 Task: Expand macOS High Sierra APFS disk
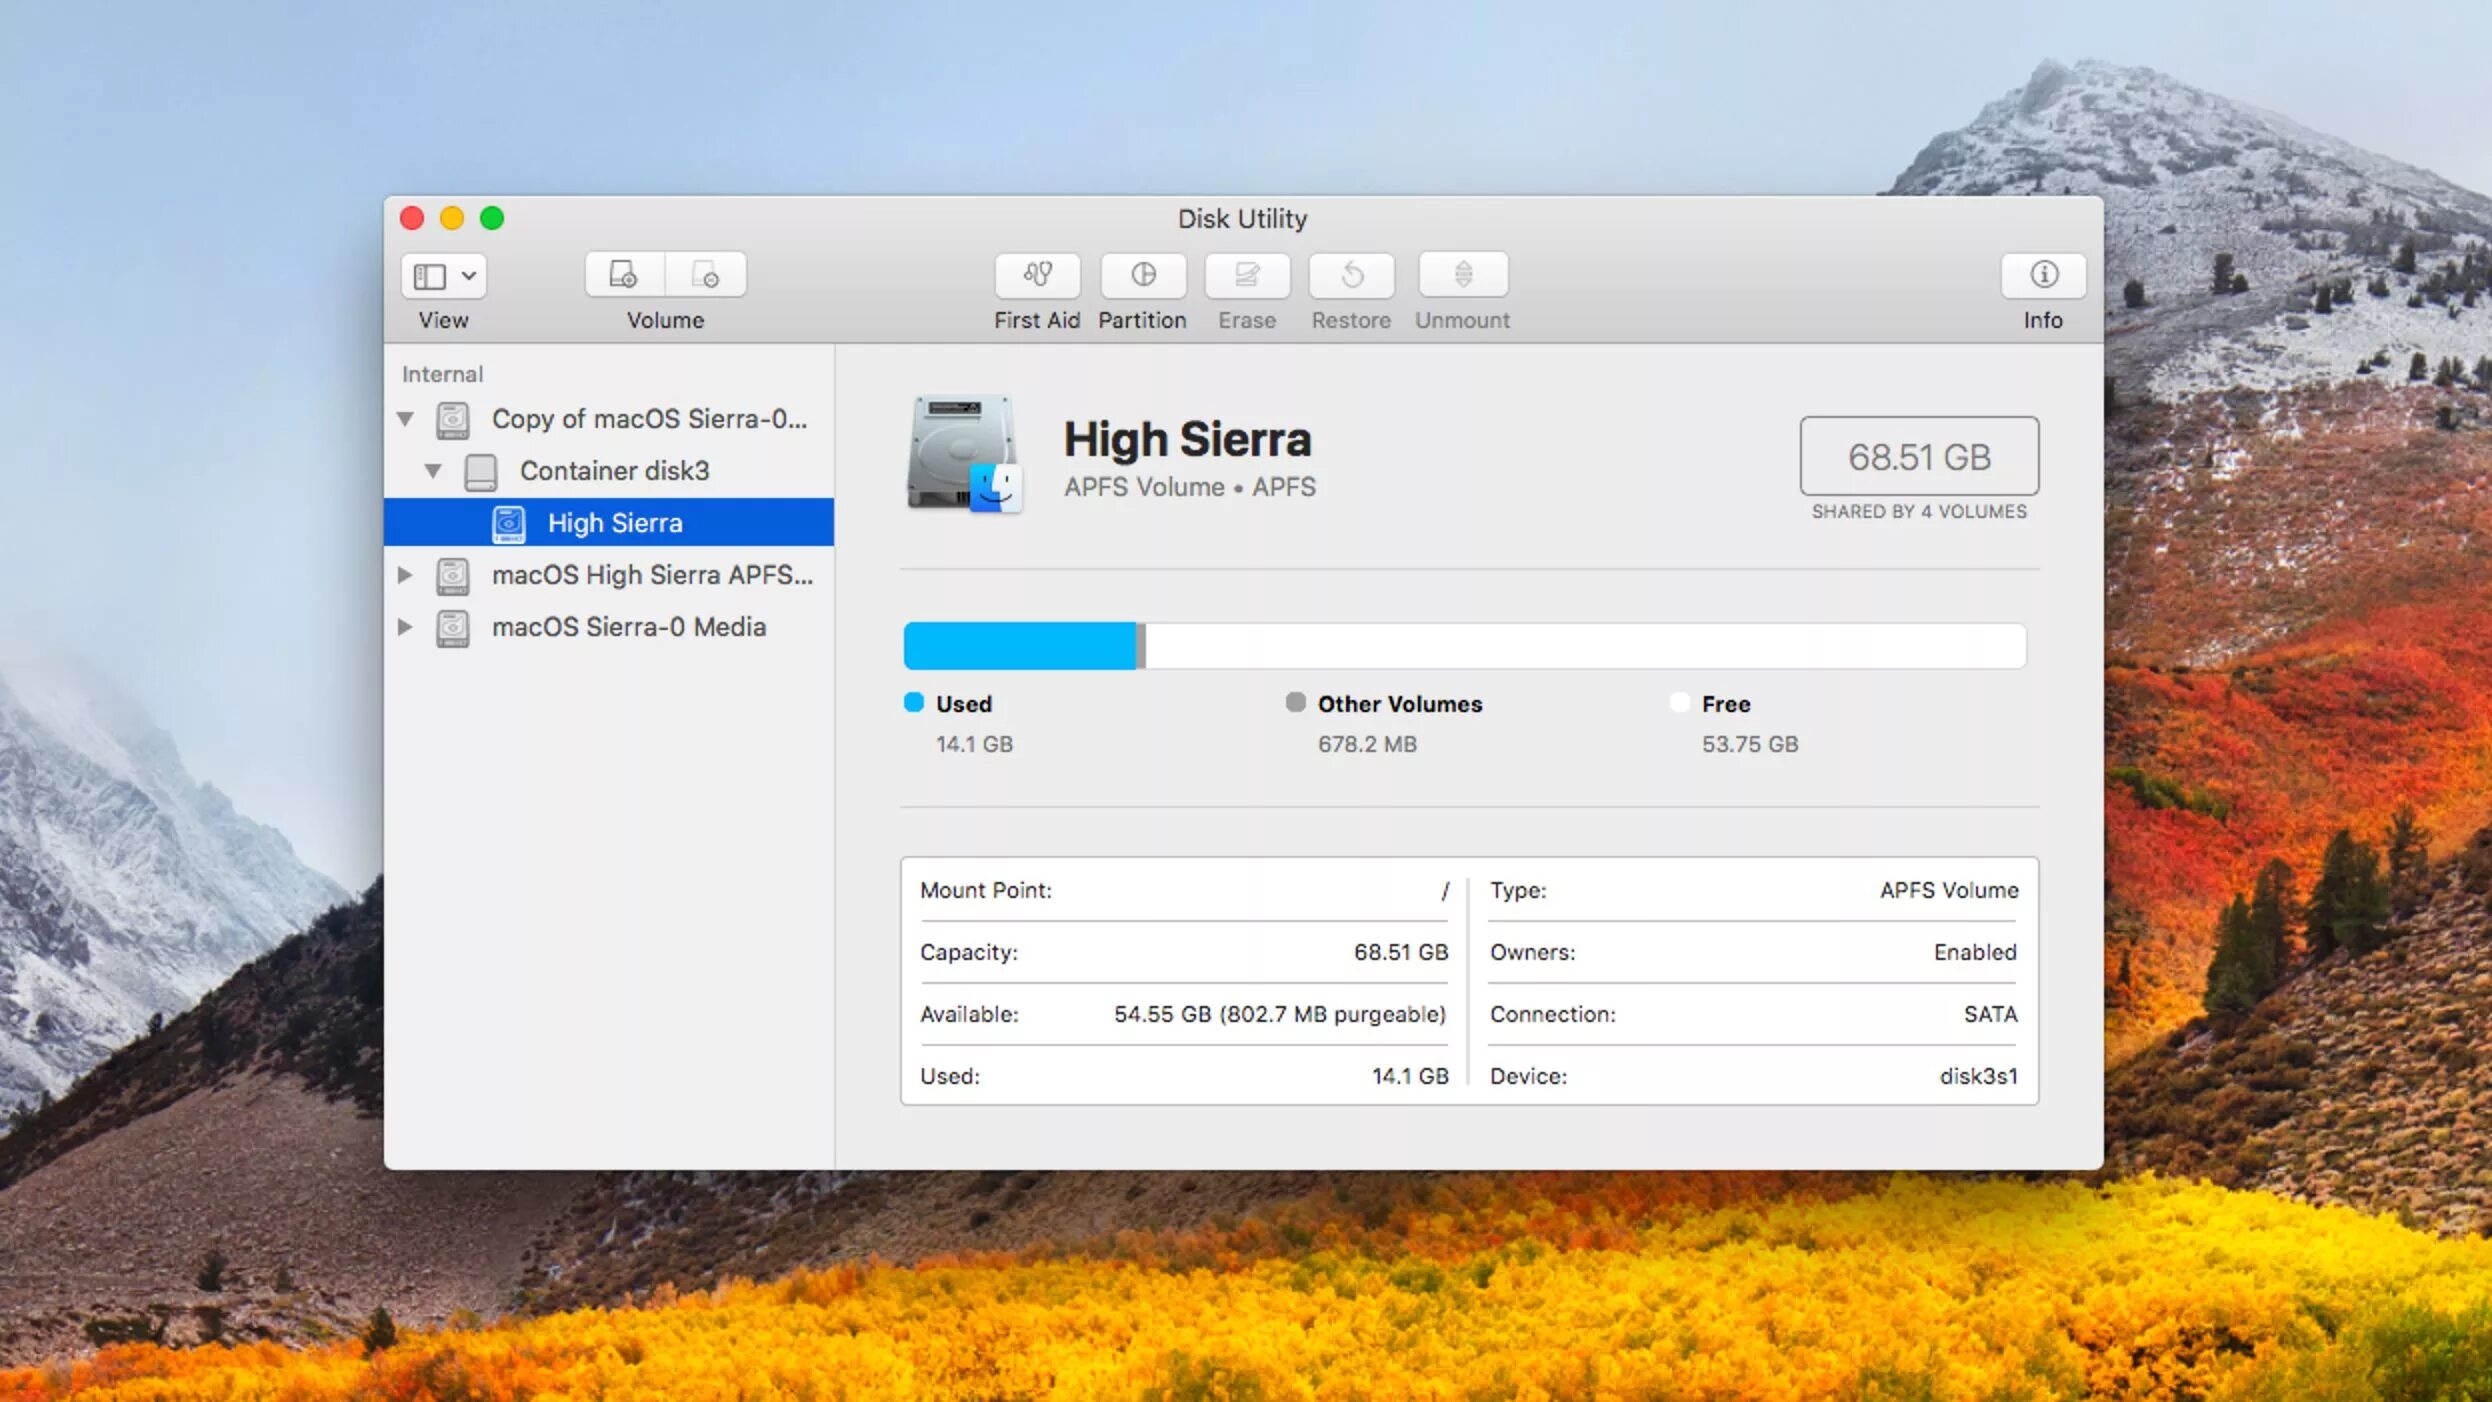(405, 575)
